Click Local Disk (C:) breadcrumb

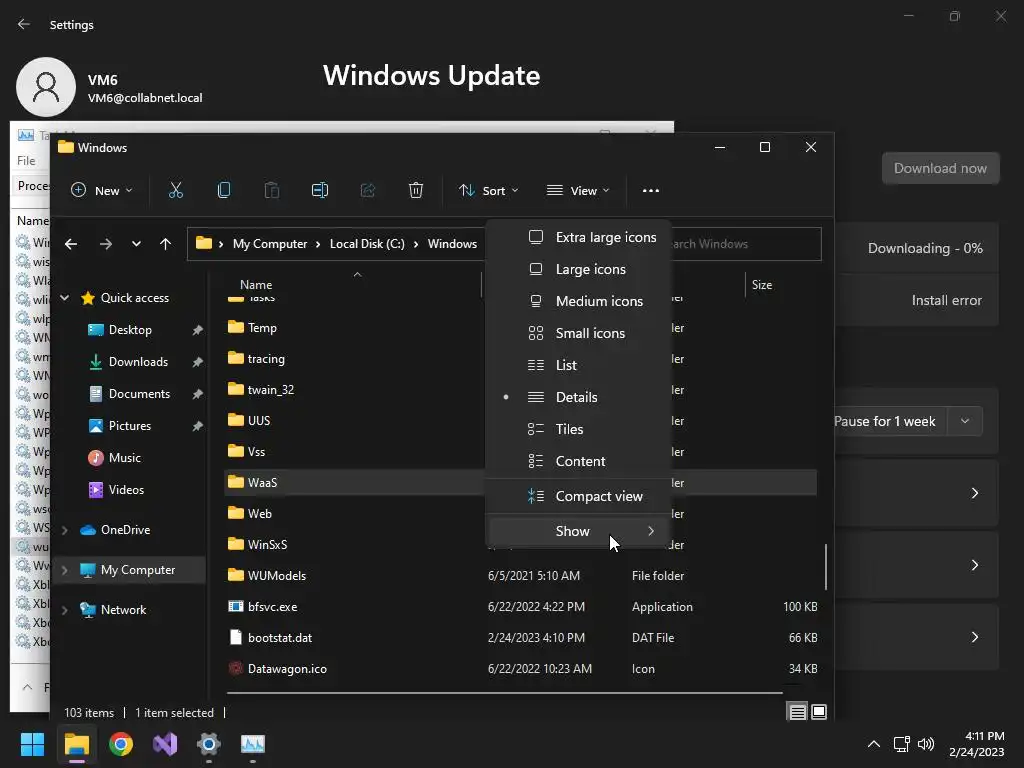tap(367, 244)
